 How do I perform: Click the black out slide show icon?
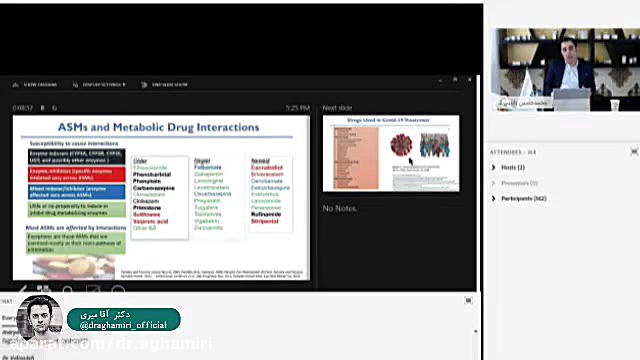coord(93,289)
